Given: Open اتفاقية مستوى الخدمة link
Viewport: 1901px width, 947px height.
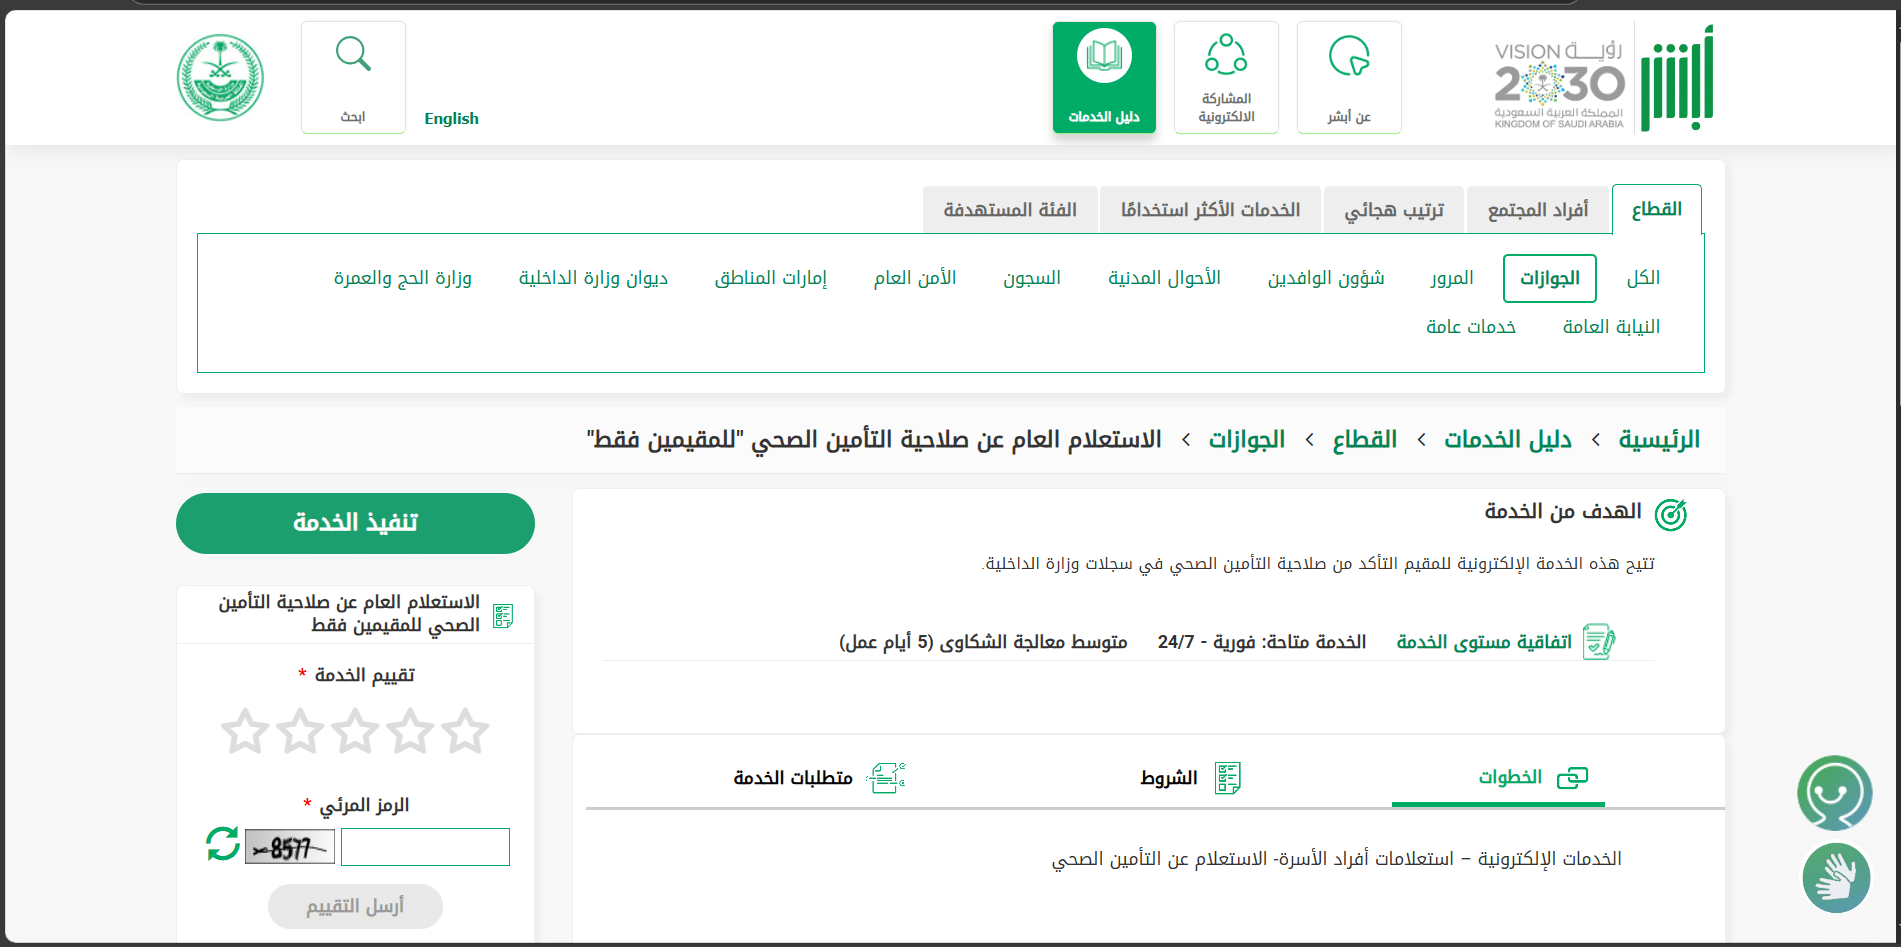Looking at the screenshot, I should (1484, 642).
